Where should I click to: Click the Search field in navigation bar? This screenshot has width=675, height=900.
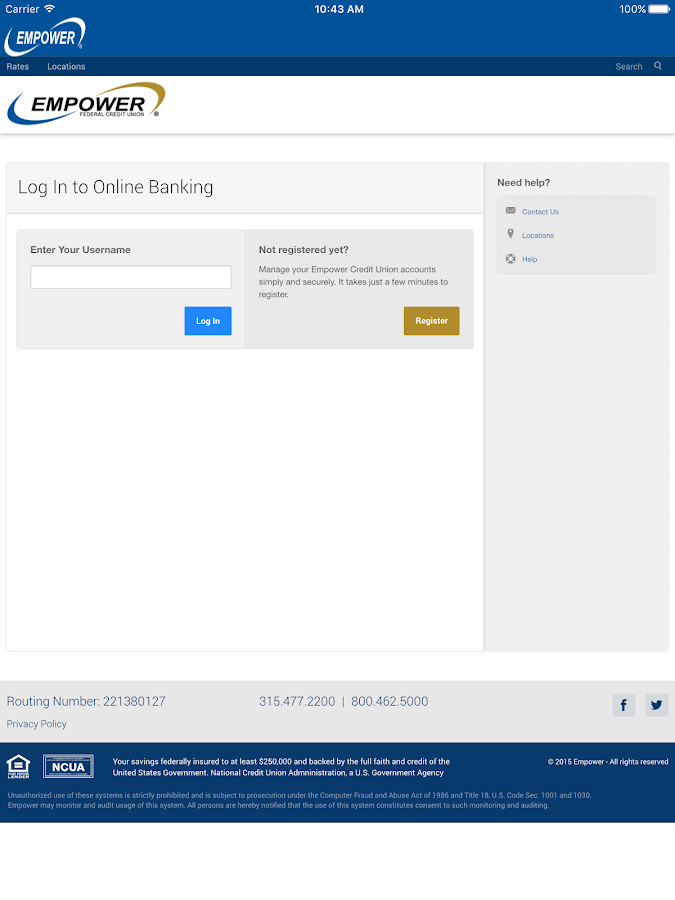click(x=629, y=67)
